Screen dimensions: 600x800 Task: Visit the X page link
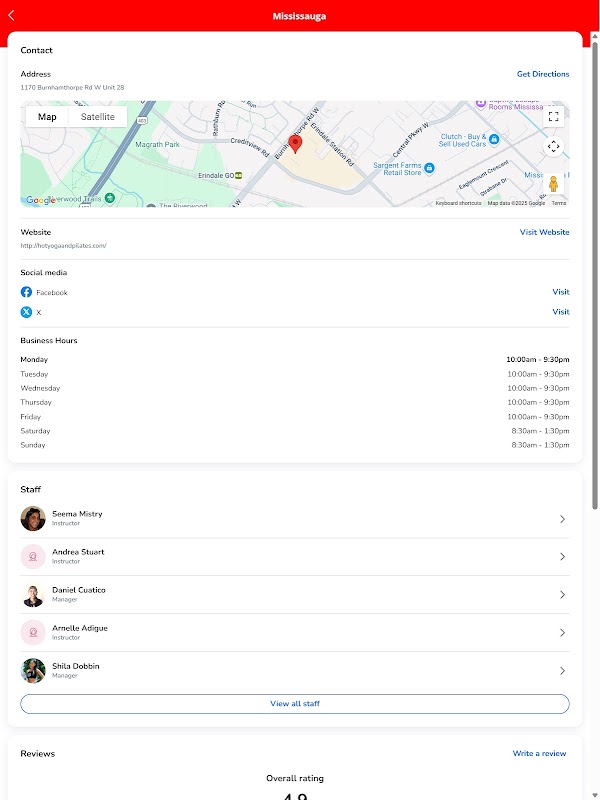pos(561,312)
